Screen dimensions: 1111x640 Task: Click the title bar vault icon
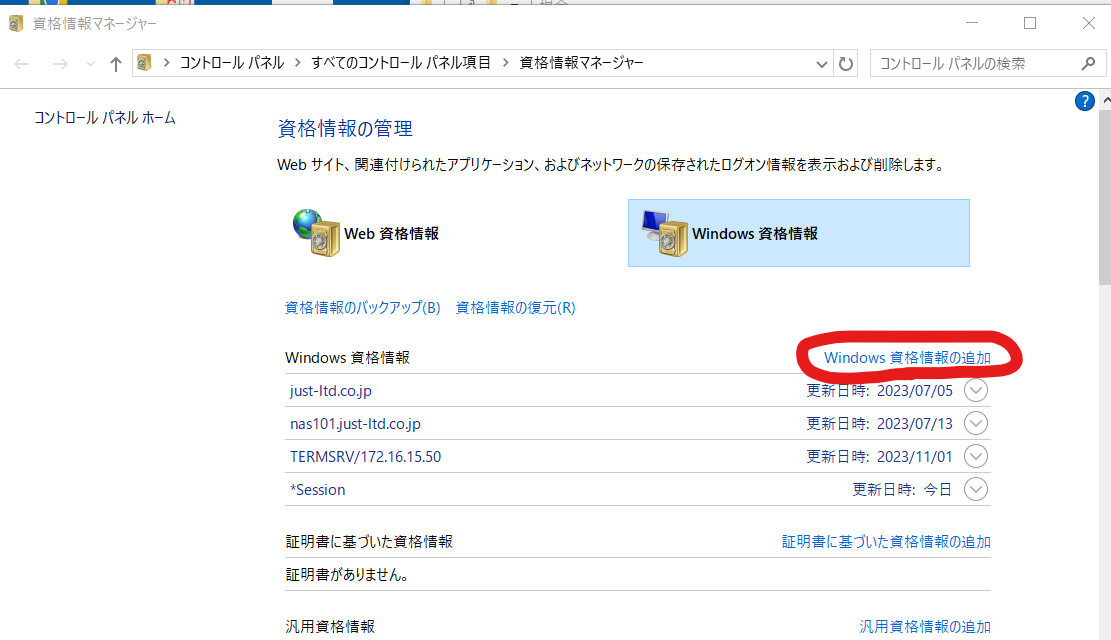click(x=16, y=23)
